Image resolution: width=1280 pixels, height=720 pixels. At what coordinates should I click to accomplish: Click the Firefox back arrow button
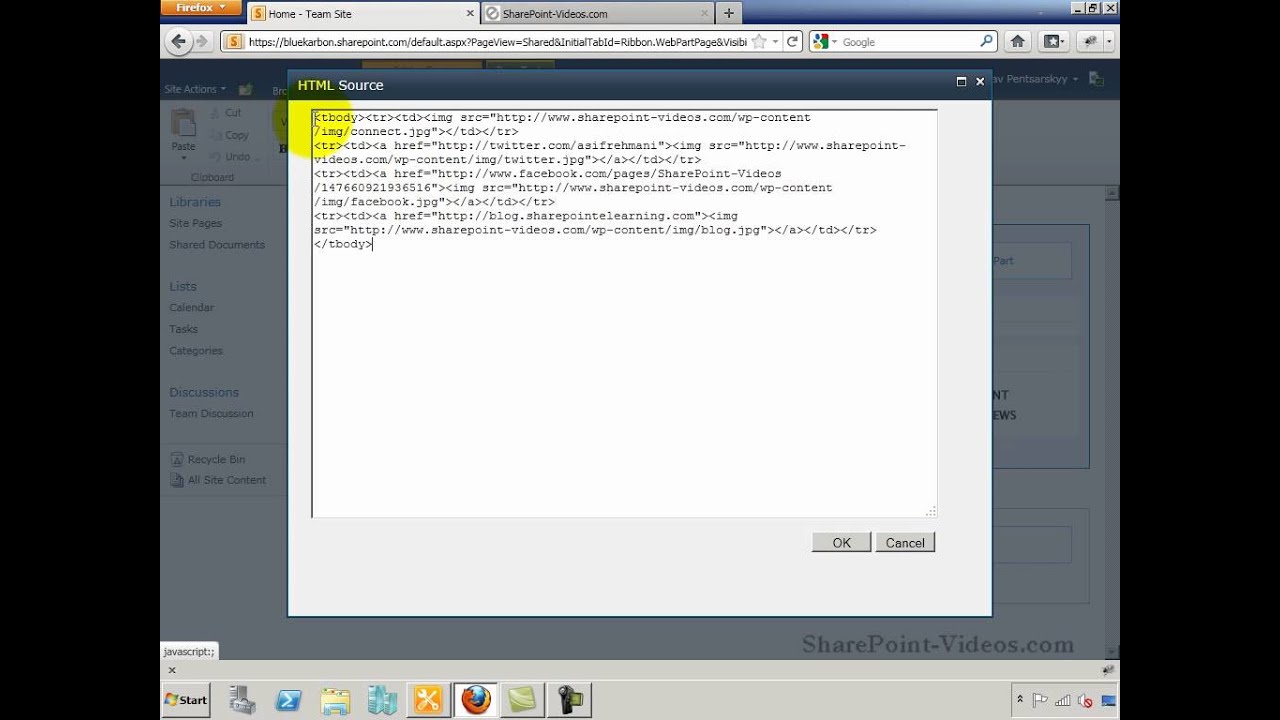(x=179, y=41)
